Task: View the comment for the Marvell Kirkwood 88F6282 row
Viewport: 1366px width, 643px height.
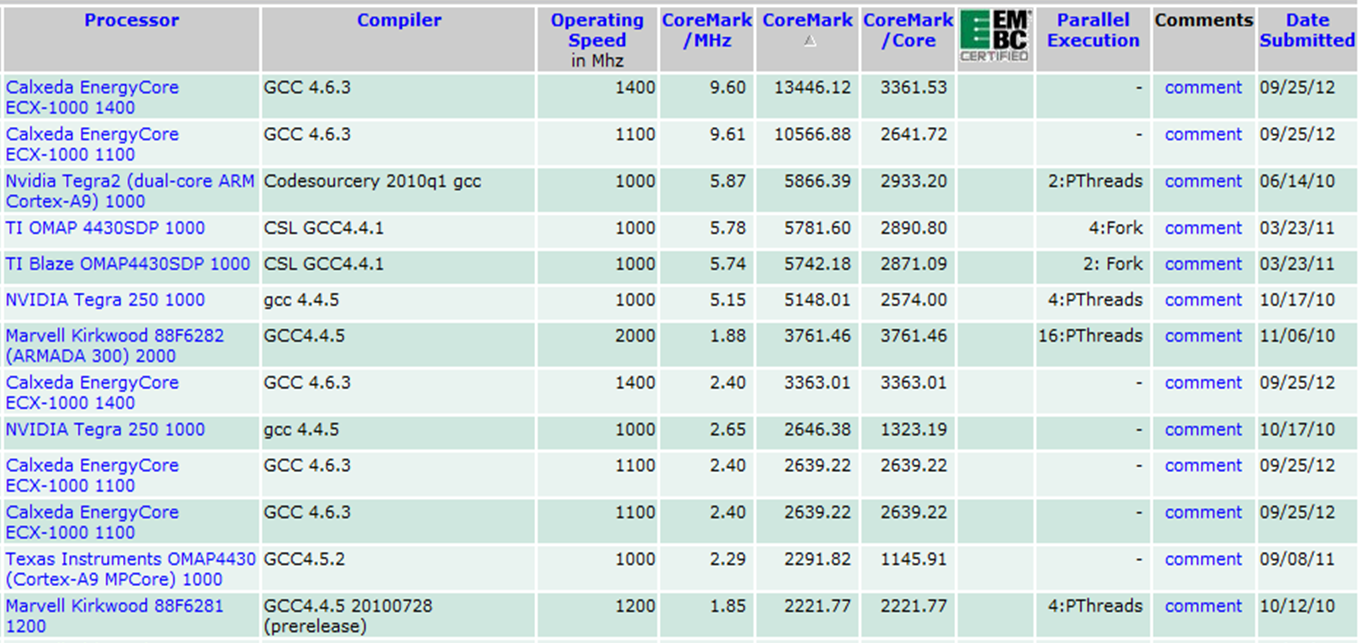Action: click(1203, 336)
